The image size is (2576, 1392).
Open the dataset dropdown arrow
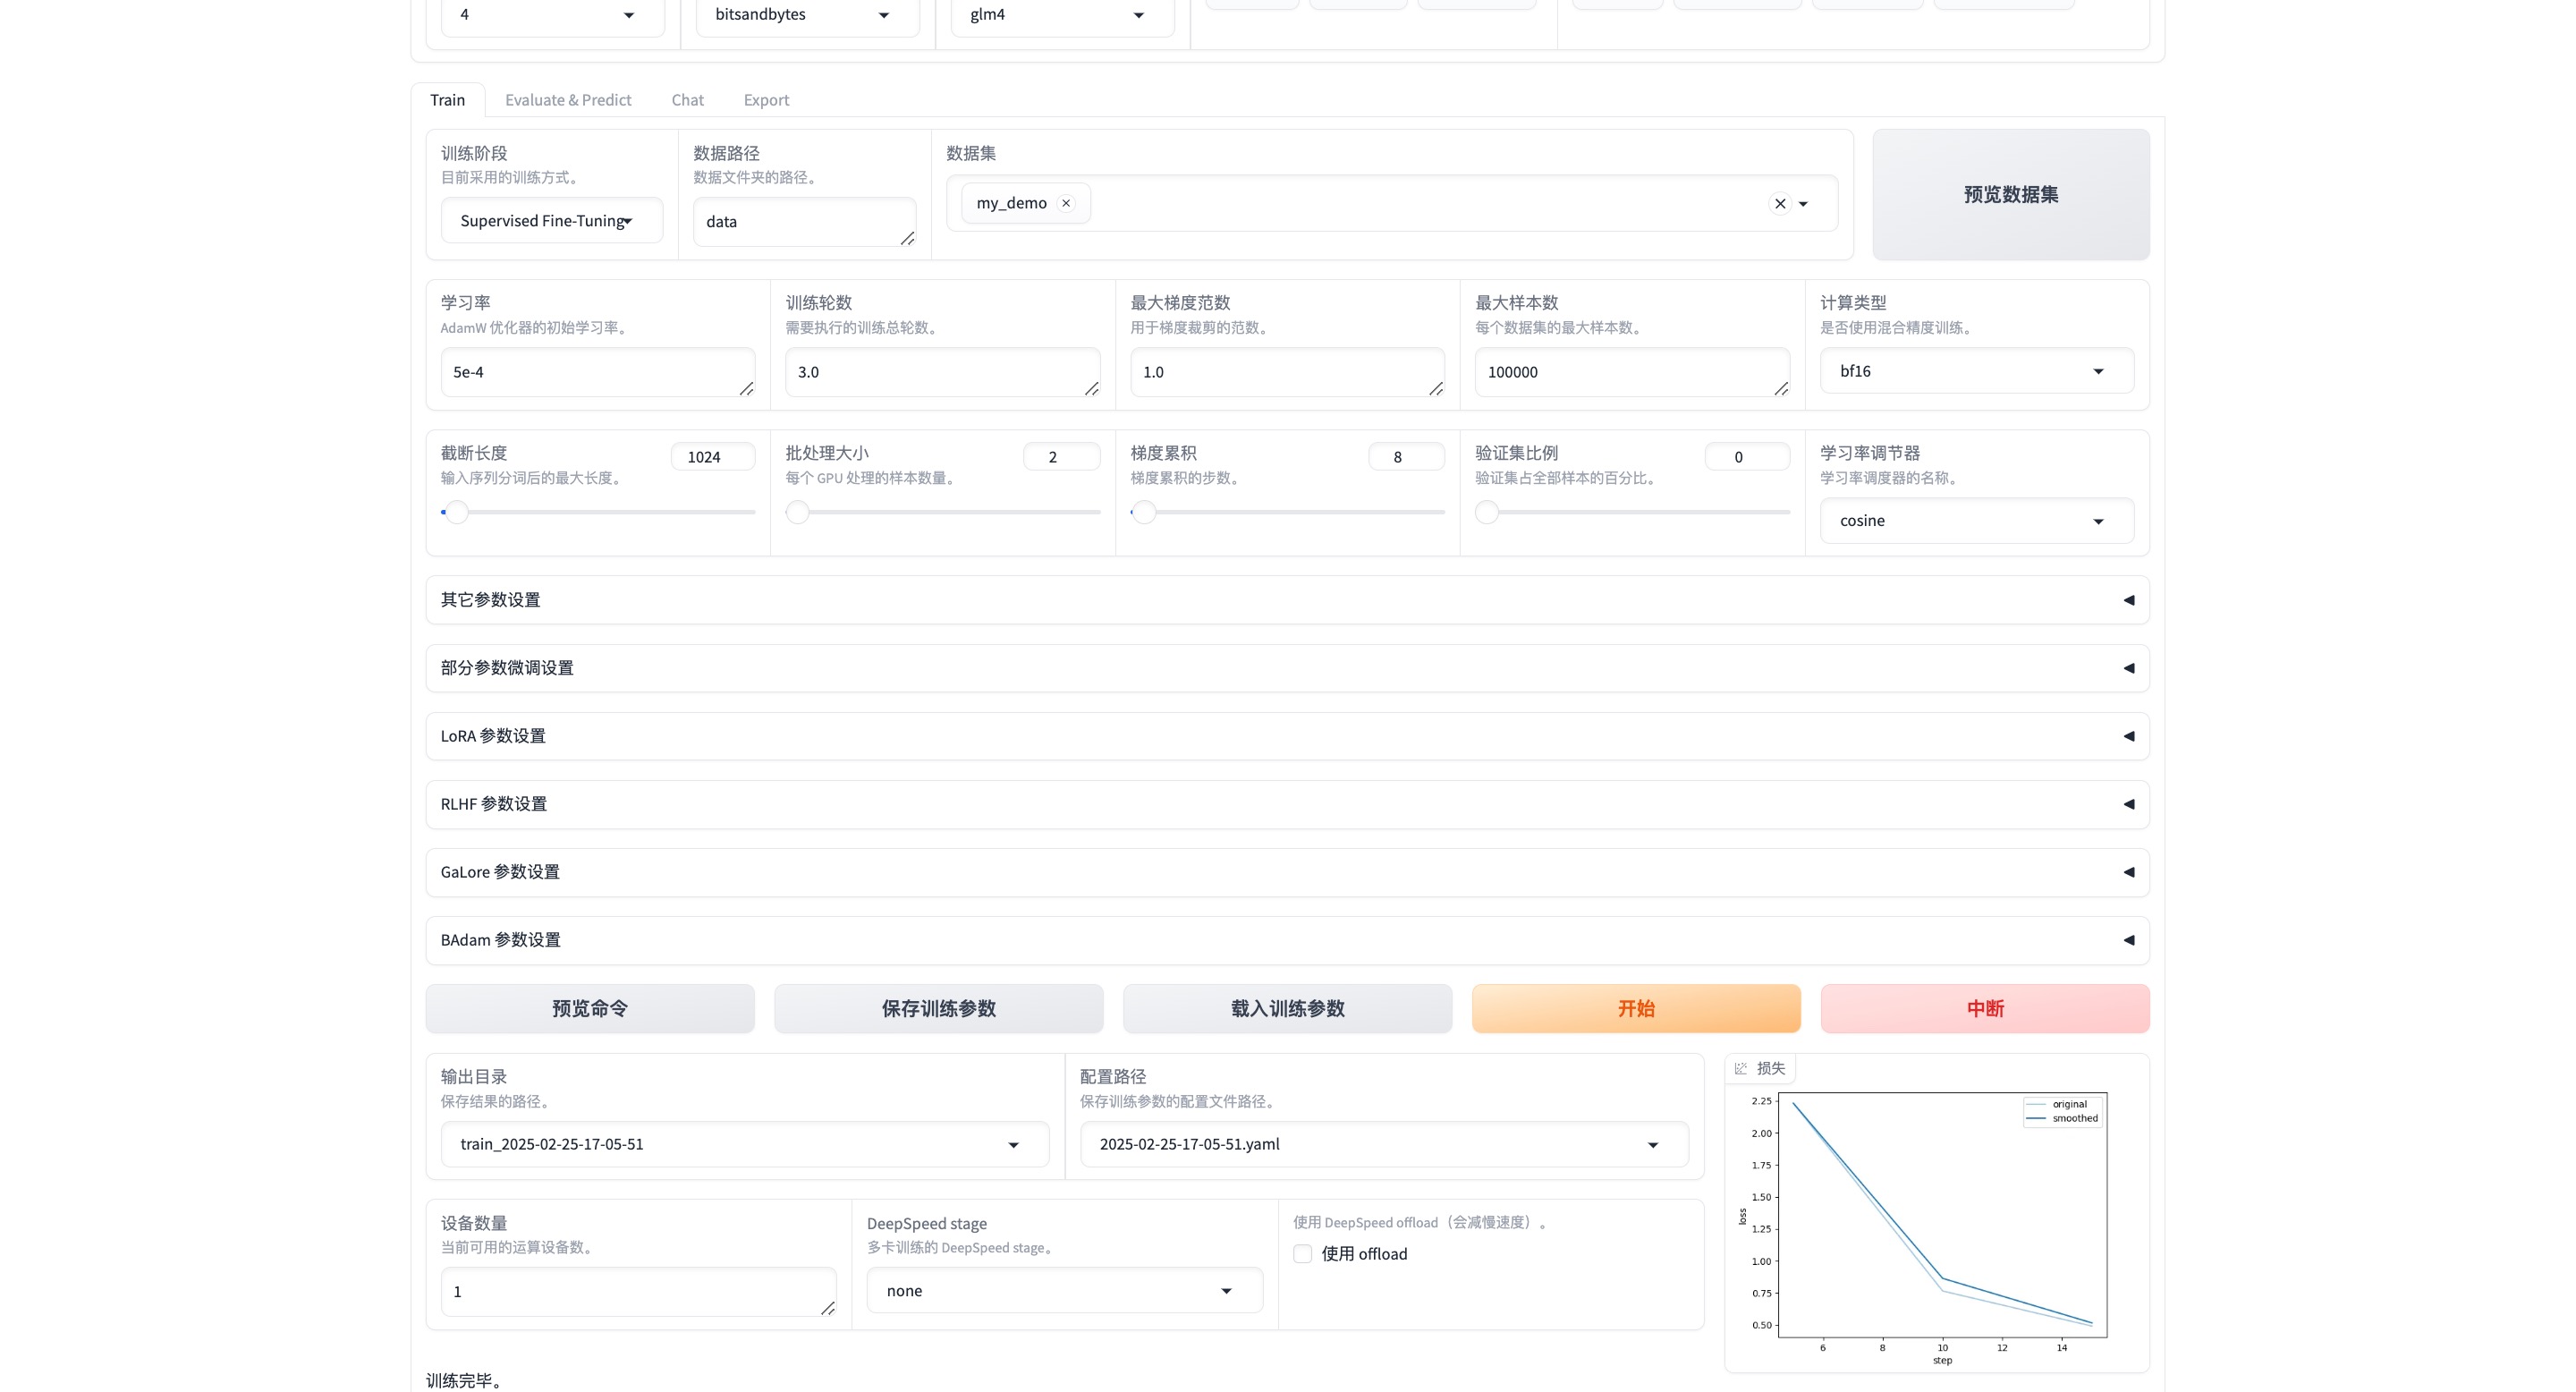point(1804,204)
